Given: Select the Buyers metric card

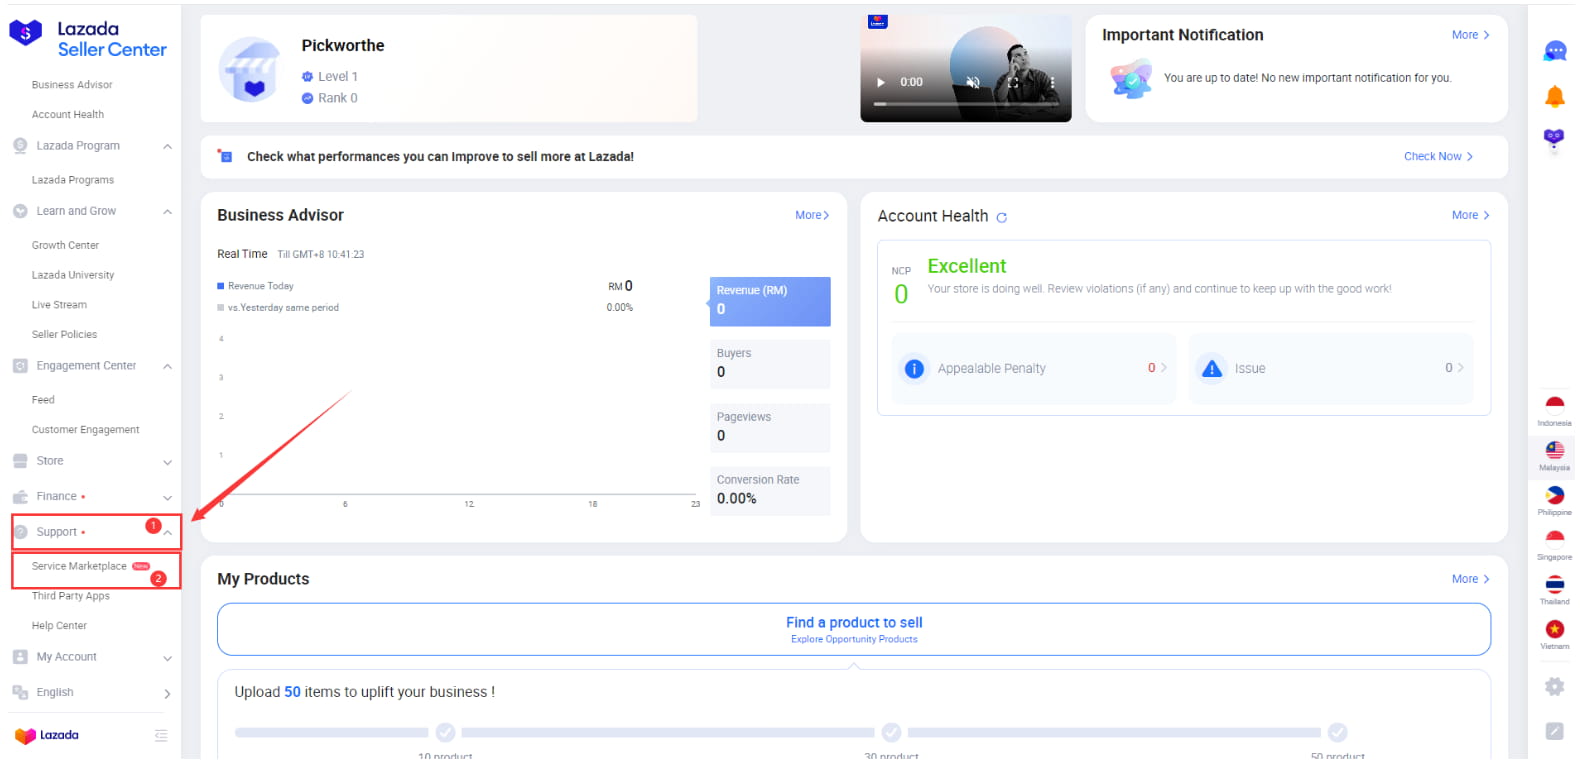Looking at the screenshot, I should pos(770,364).
